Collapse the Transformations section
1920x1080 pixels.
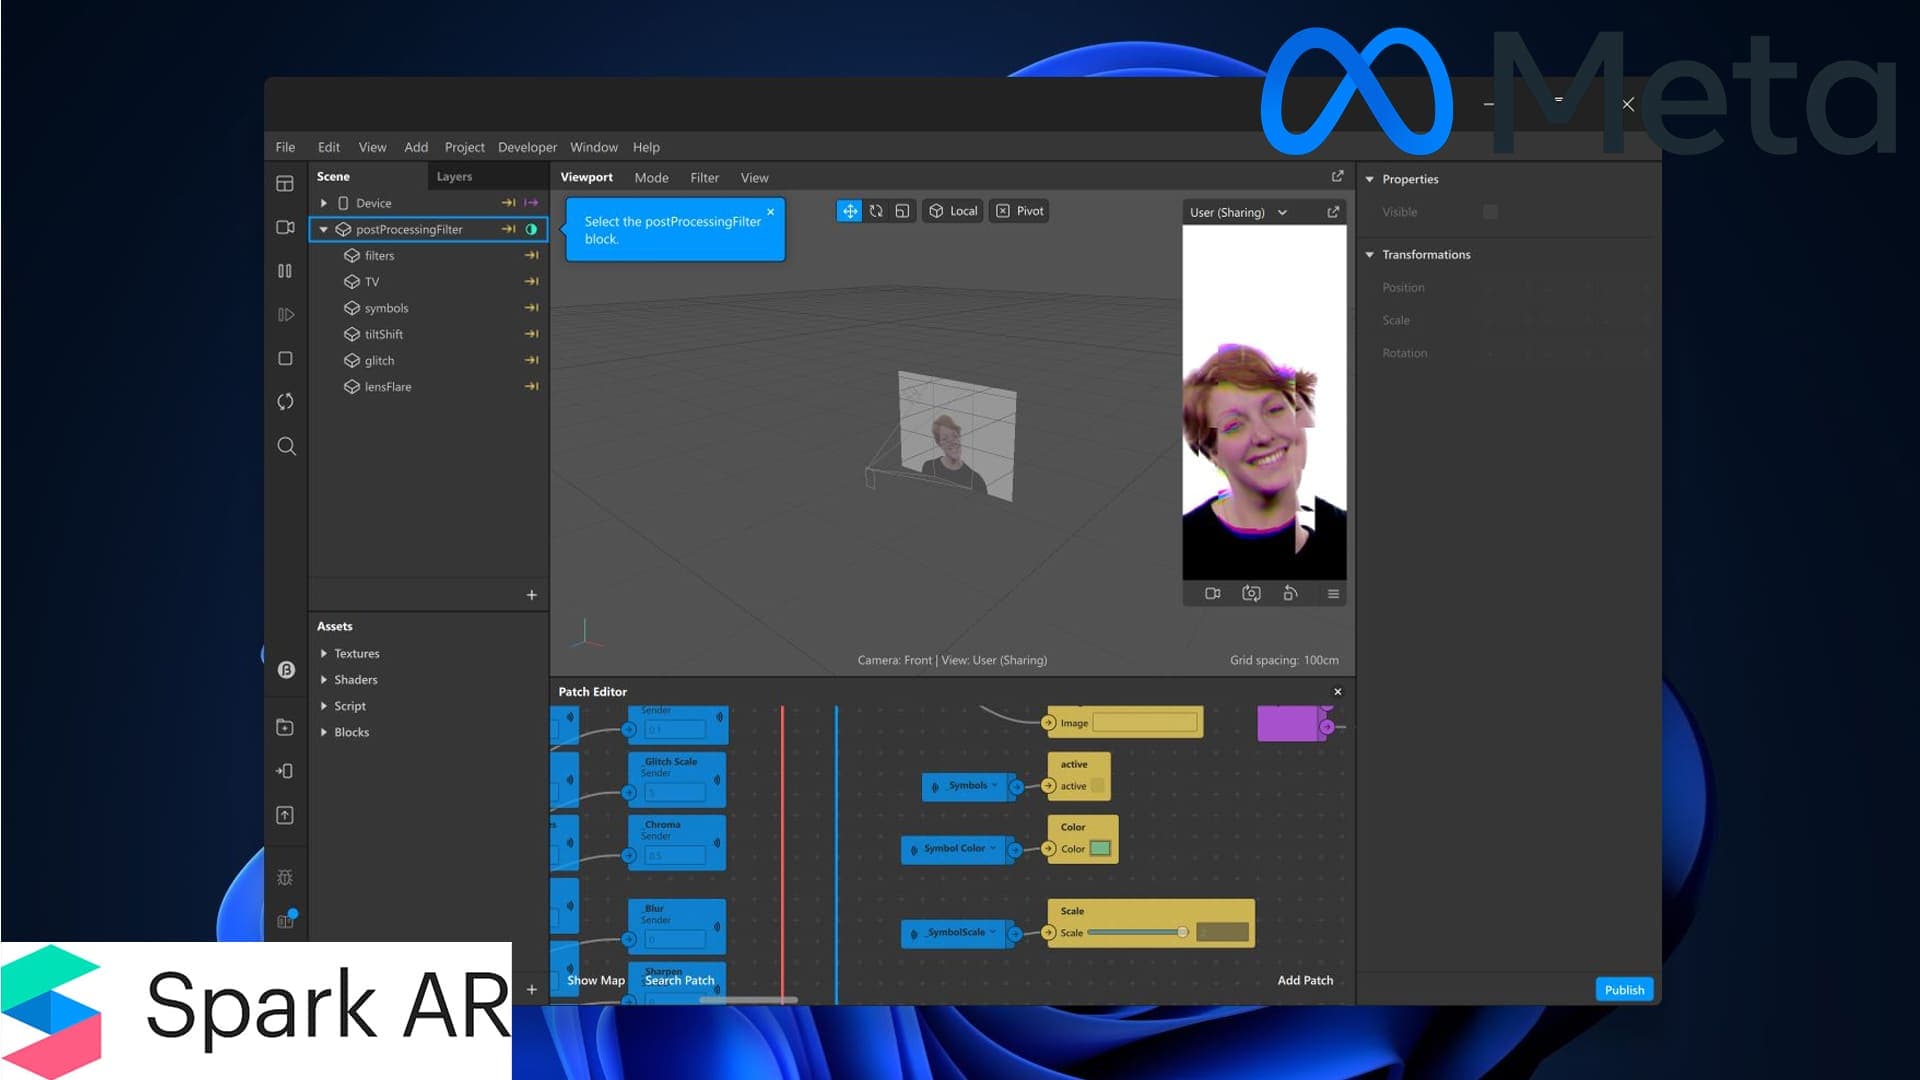tap(1369, 254)
